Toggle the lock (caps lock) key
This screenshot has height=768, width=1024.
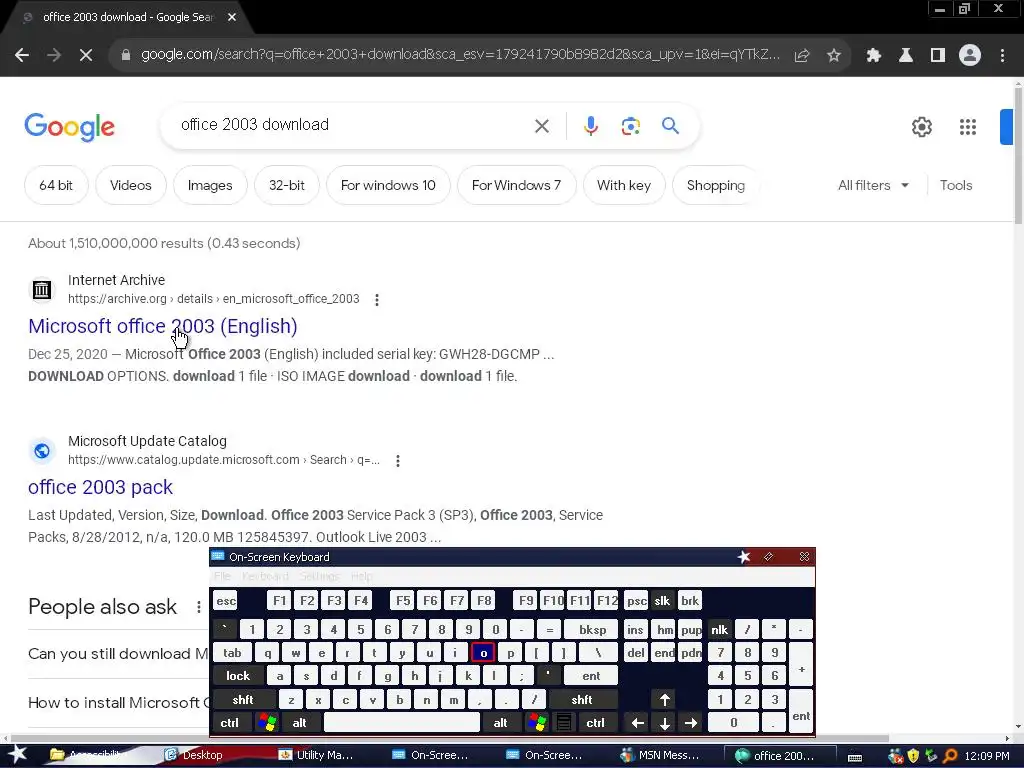(x=238, y=676)
